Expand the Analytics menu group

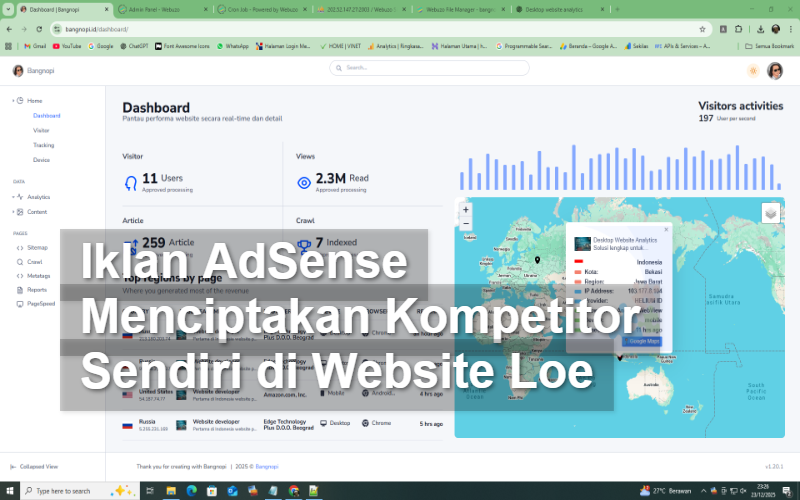[x=38, y=197]
